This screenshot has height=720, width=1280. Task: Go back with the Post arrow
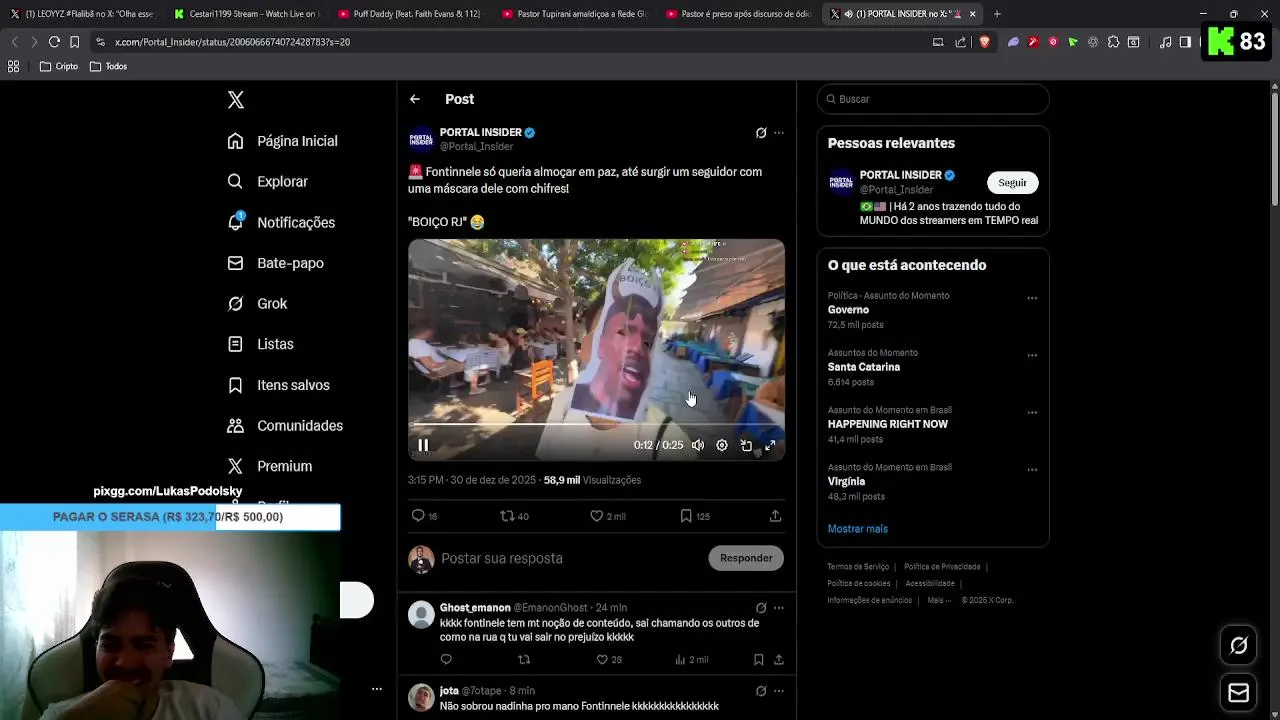(415, 99)
